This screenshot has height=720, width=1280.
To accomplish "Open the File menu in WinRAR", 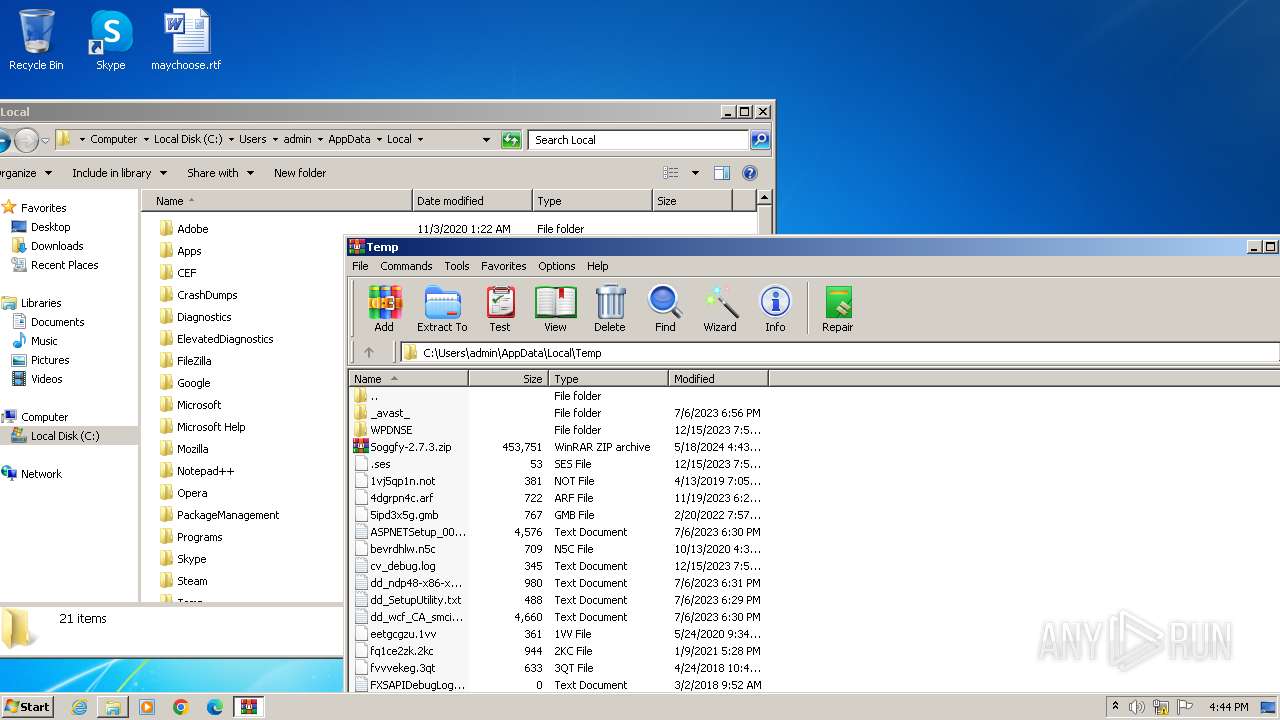I will click(360, 266).
